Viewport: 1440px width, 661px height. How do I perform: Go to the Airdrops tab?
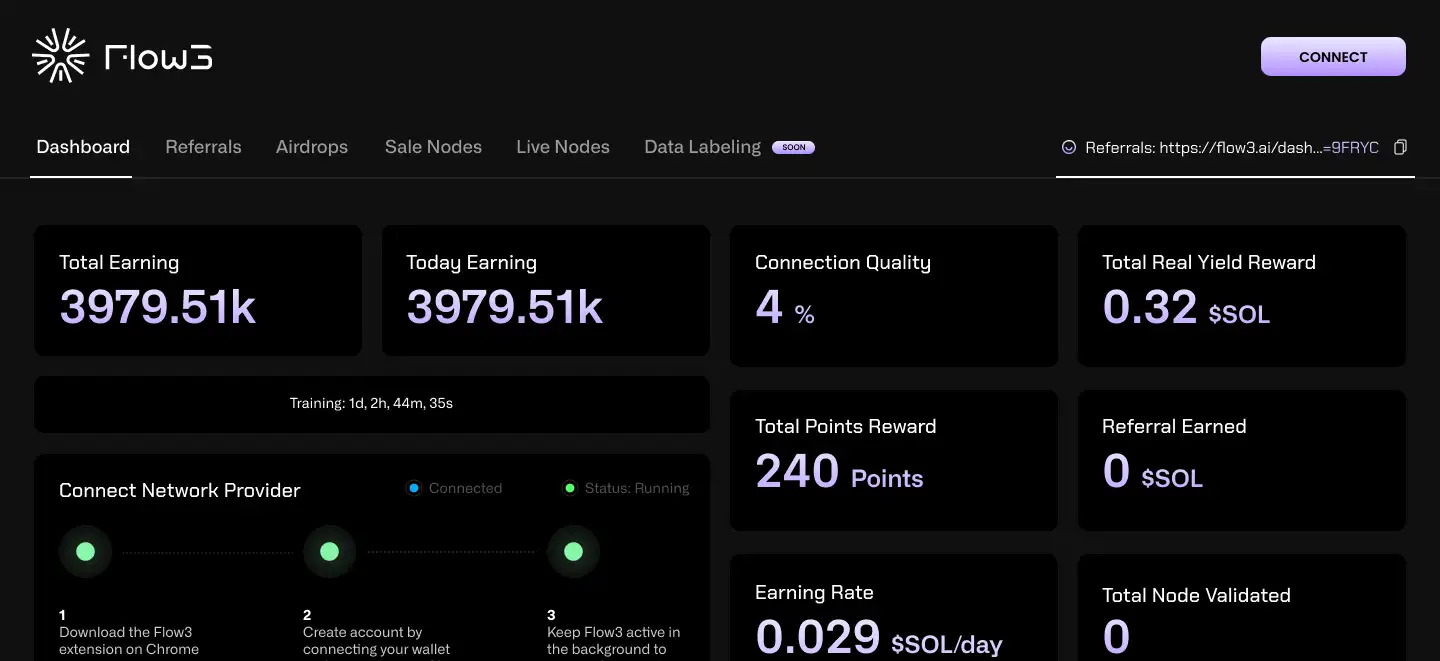pyautogui.click(x=312, y=147)
